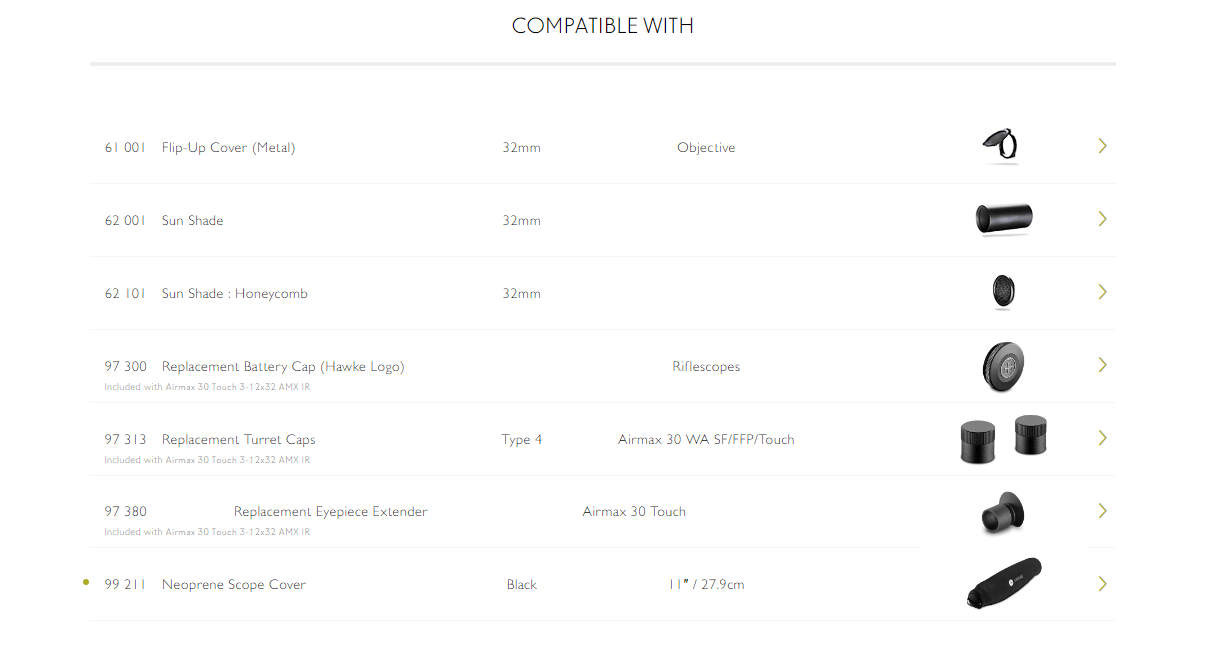Image resolution: width=1220 pixels, height=650 pixels.
Task: Click the Neoprene Scope Cover row arrow
Action: coord(1102,584)
